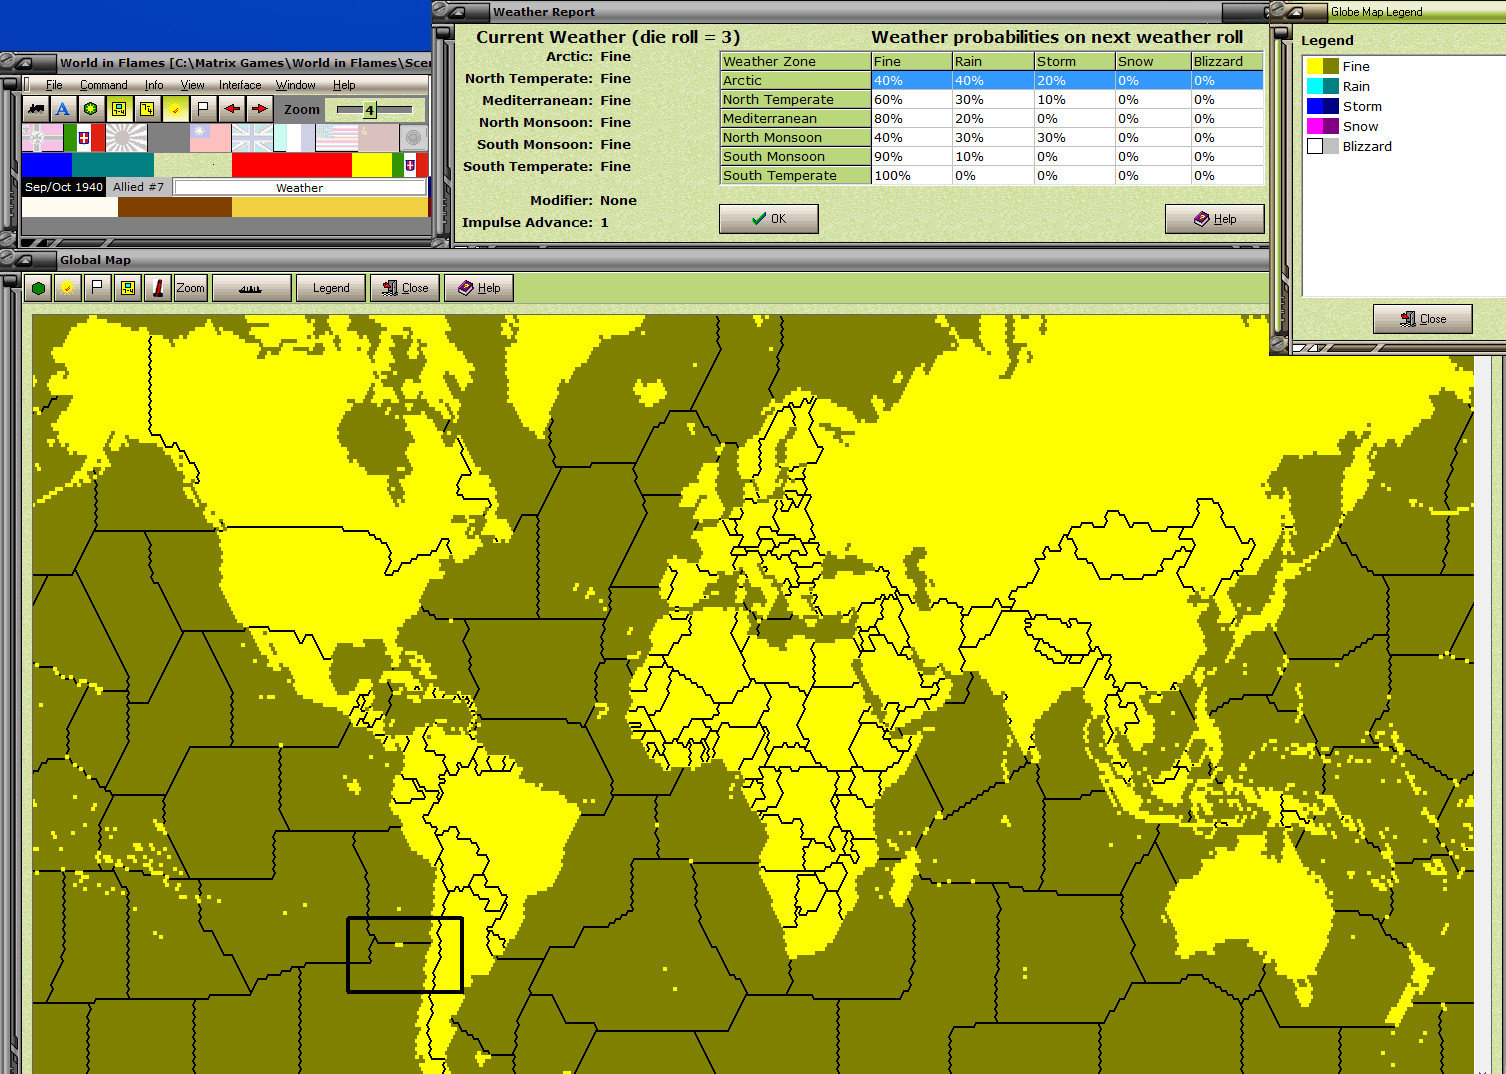
Task: Click the red forward arrow icon
Action: click(x=260, y=110)
